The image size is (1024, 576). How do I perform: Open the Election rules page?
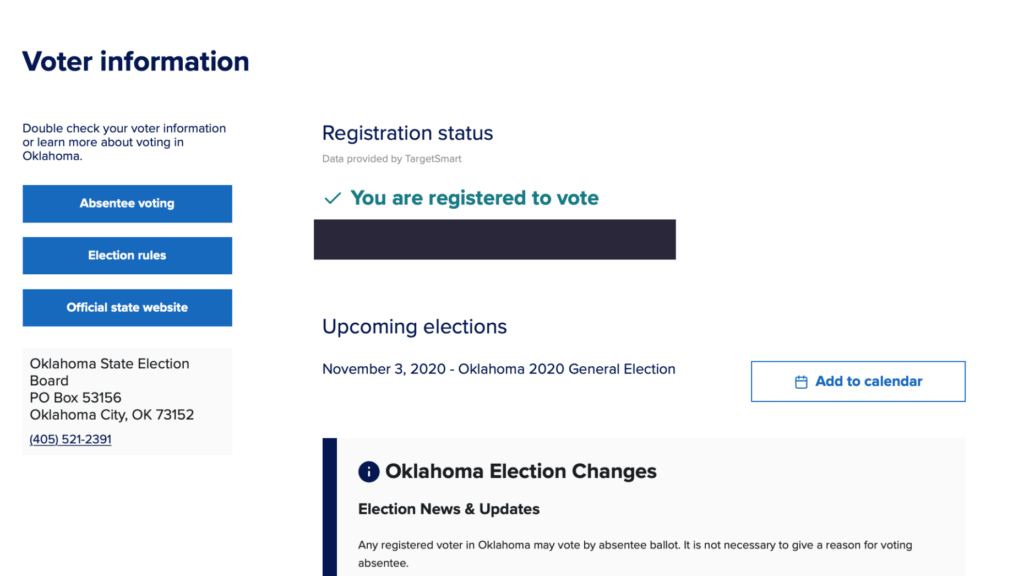click(127, 255)
